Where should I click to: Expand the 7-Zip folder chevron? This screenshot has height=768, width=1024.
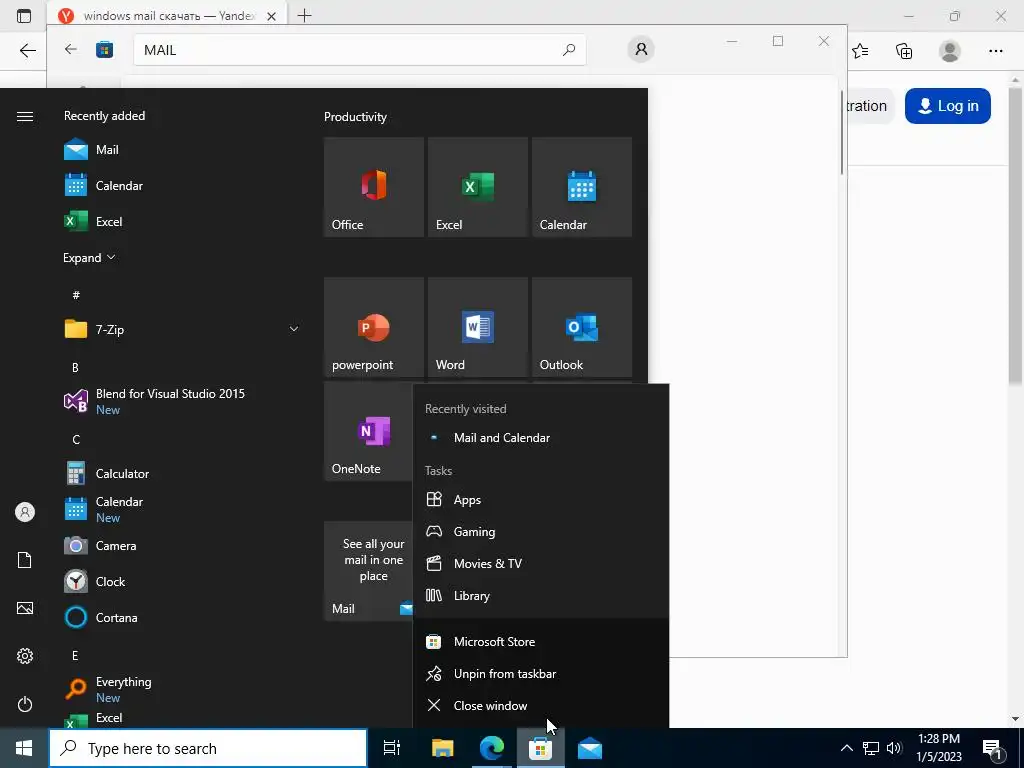(x=294, y=329)
